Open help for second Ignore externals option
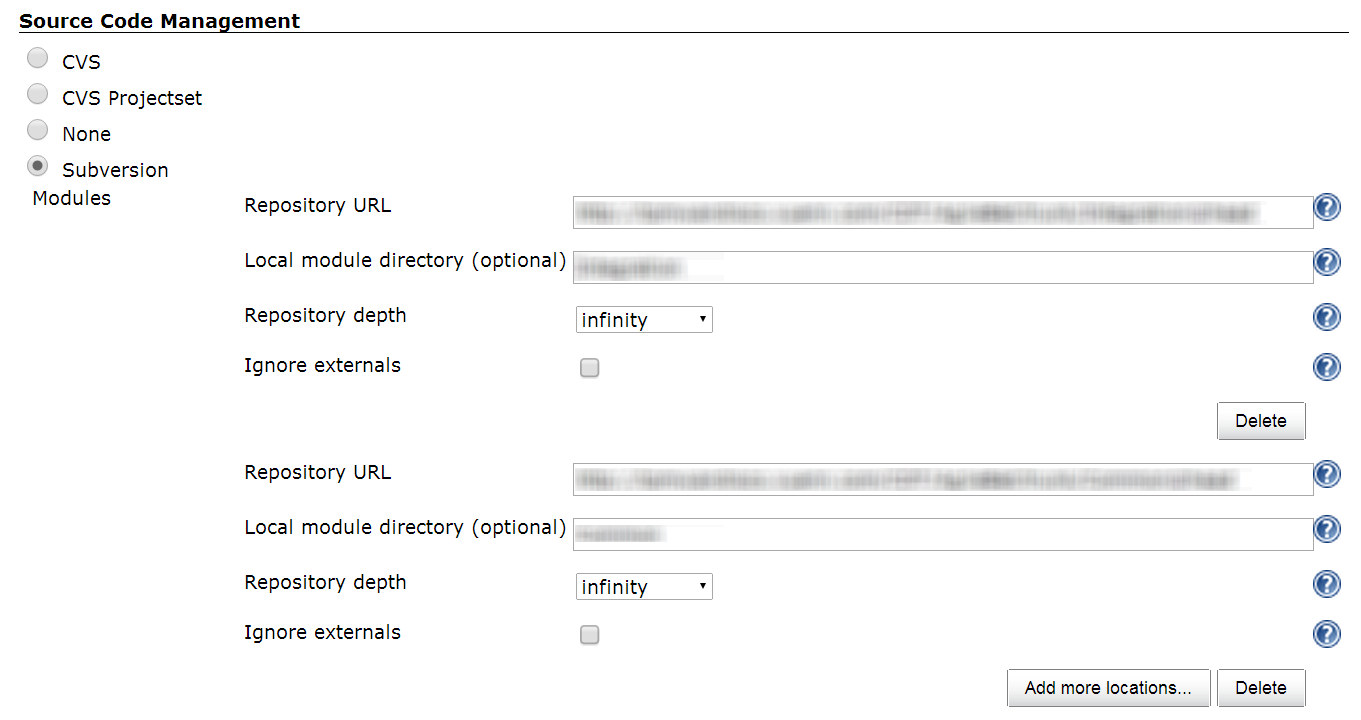 (1326, 634)
